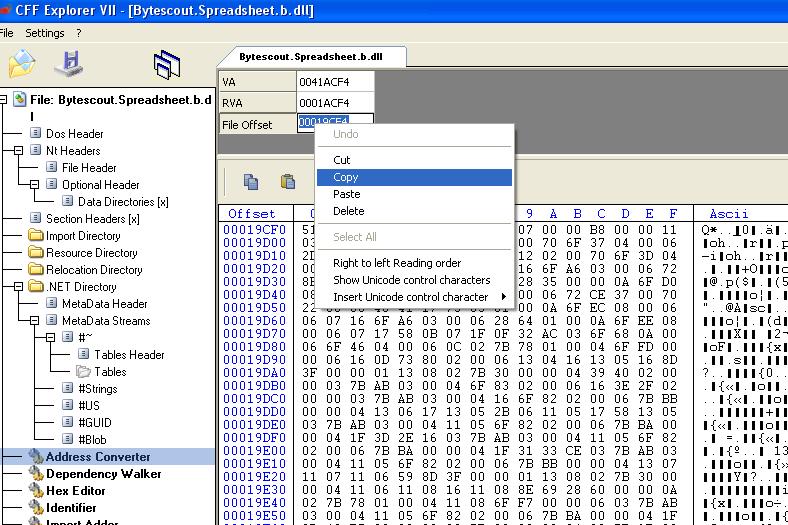Select Dos Header in the tree

[74, 134]
